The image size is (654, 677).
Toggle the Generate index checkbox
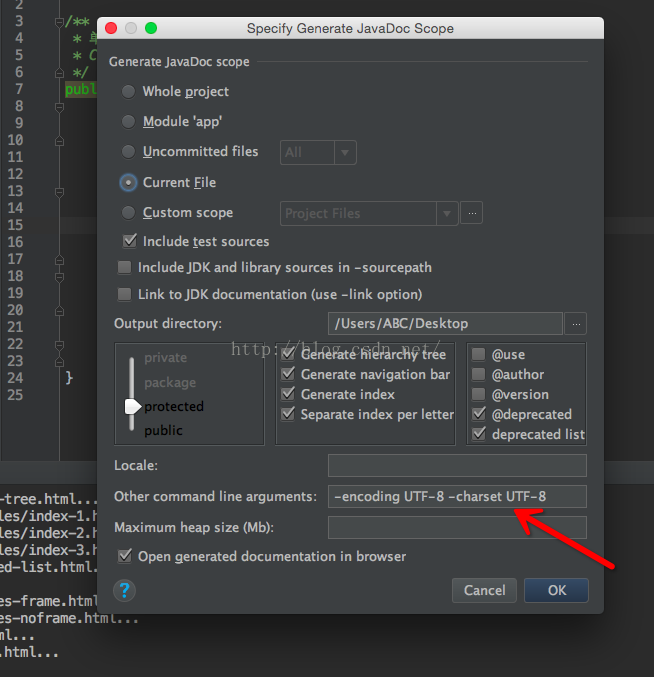click(288, 394)
